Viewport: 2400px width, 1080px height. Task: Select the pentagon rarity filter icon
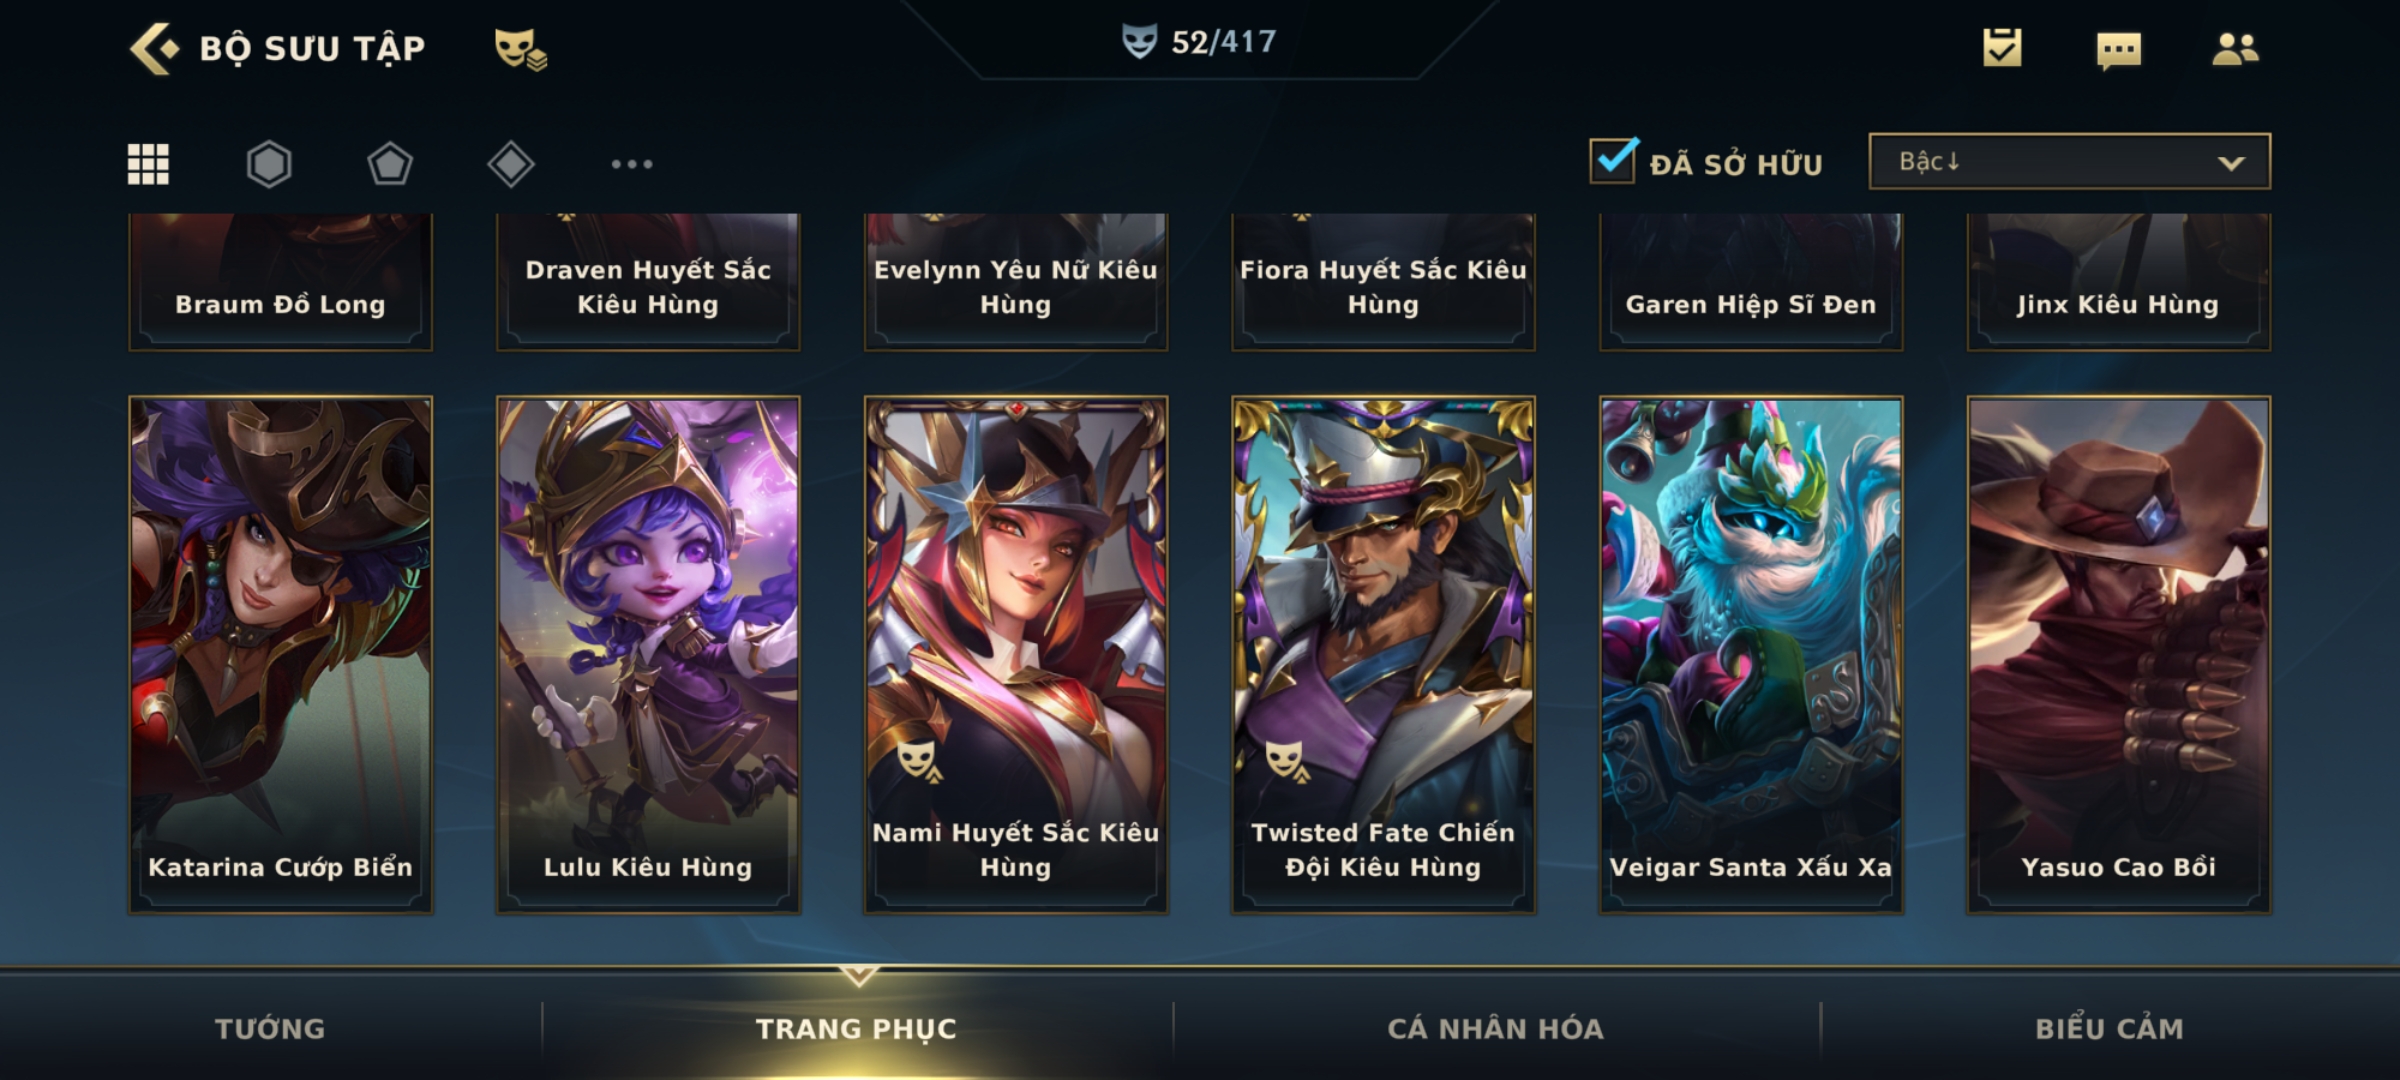click(390, 164)
